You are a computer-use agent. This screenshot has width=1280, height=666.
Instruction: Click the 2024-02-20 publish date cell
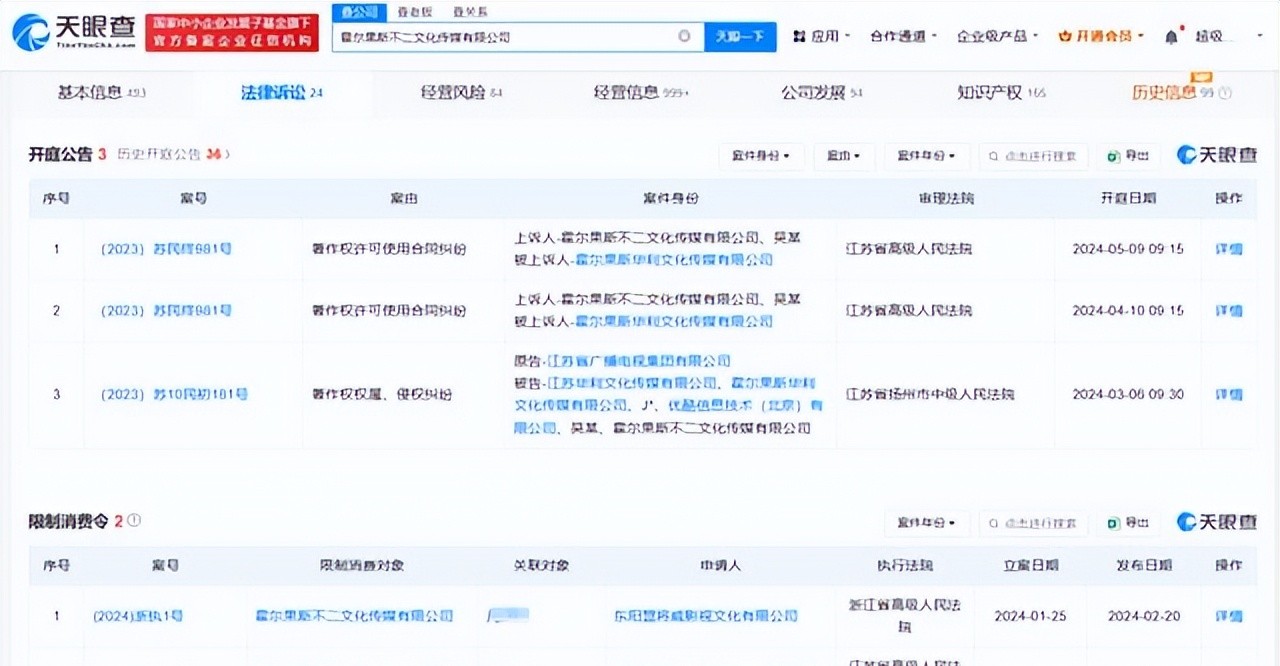tap(1143, 616)
